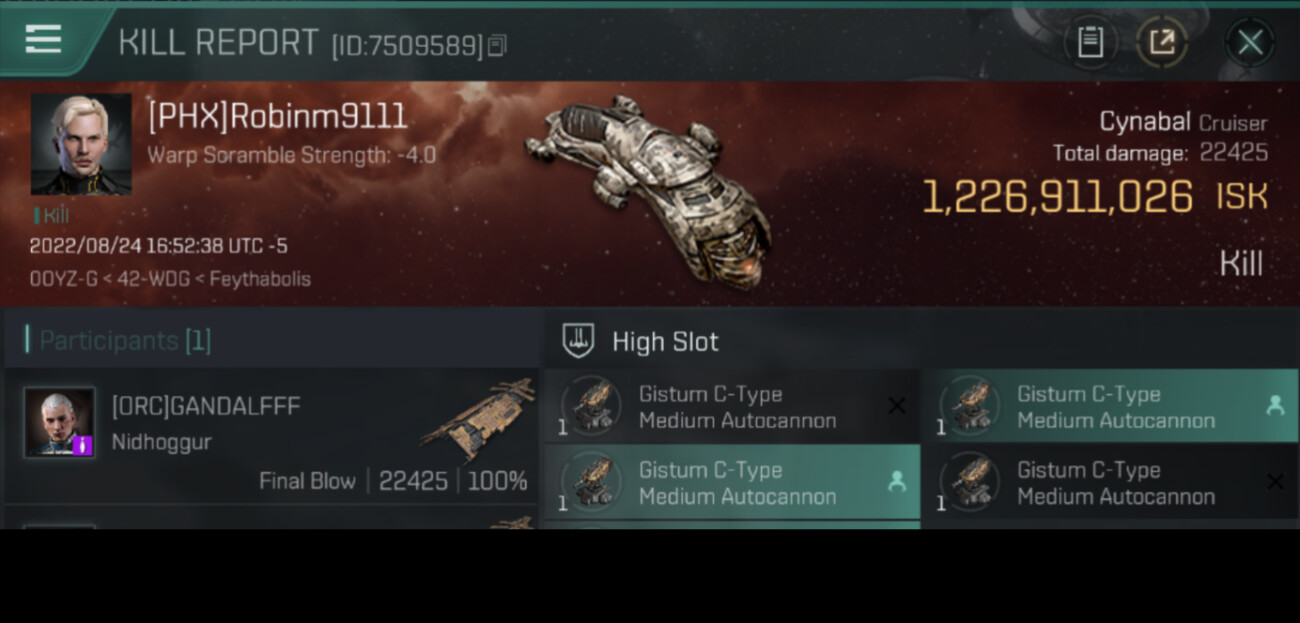The image size is (1300, 623).
Task: Click the [PHX]Robinm9111 pilot name
Action: [x=277, y=117]
